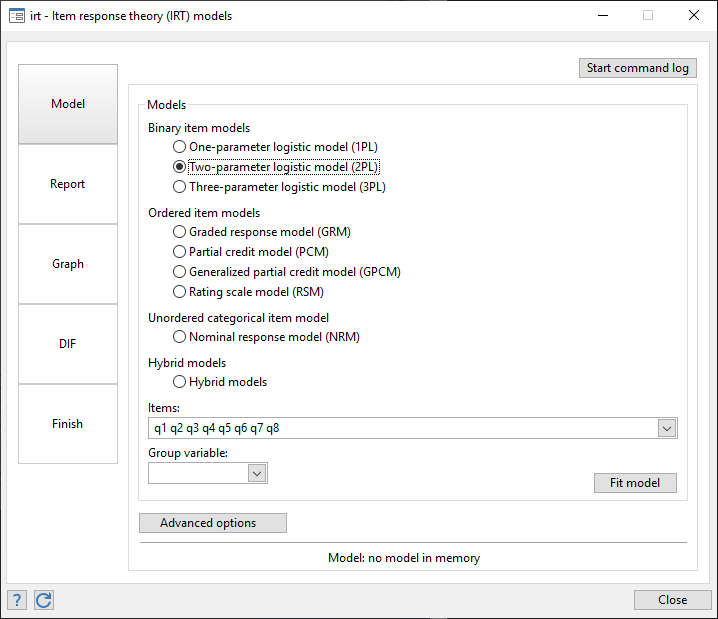718x619 pixels.
Task: Expand the Items dropdown arrow
Action: pyautogui.click(x=667, y=429)
